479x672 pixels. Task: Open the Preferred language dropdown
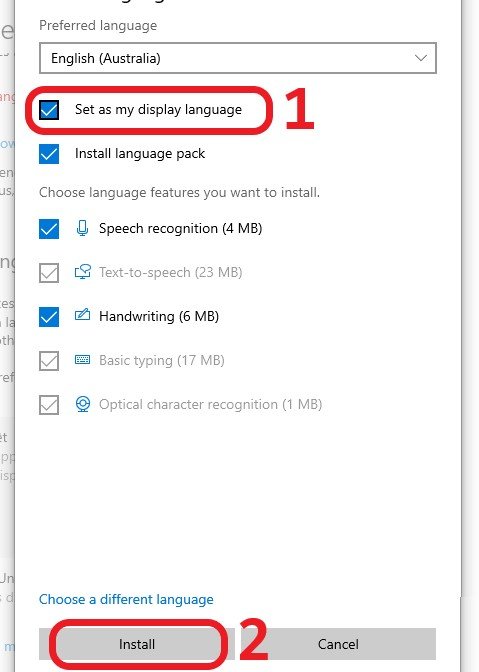238,58
